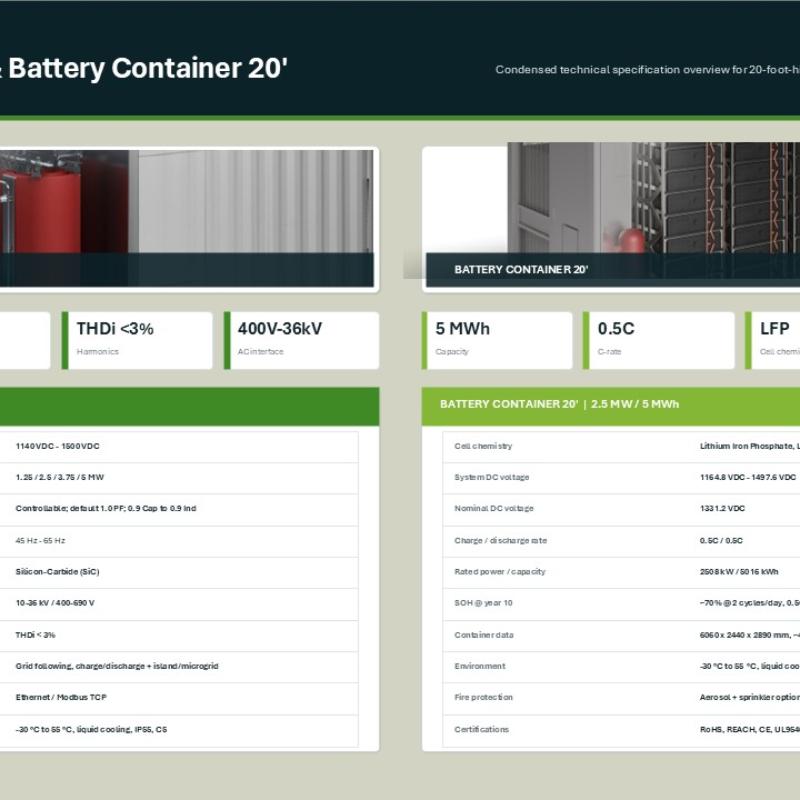Click the "0.5C / 0.5C" value

(x=721, y=540)
